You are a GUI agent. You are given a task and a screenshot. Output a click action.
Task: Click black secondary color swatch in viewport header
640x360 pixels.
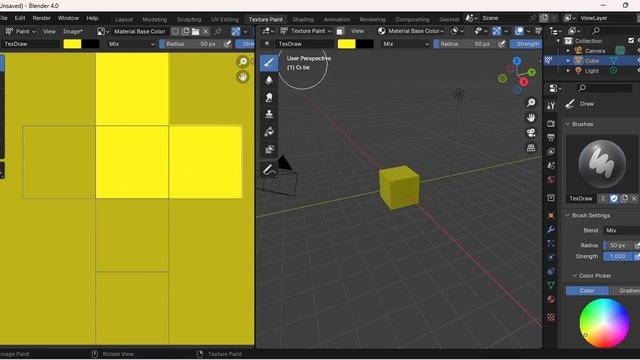365,44
